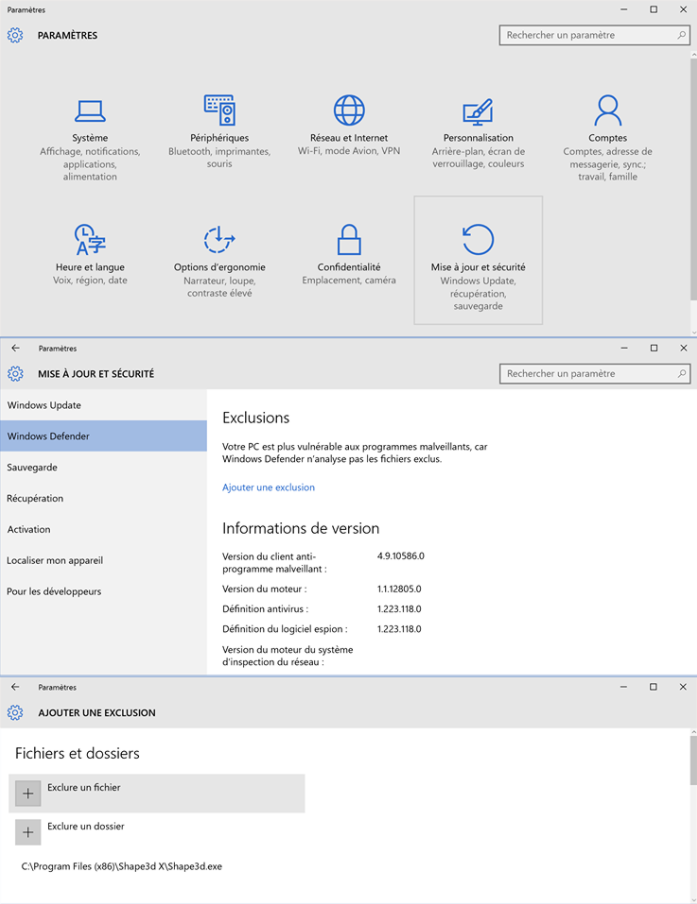Image resolution: width=697 pixels, height=904 pixels.
Task: Select Windows Update in the sidebar
Action: click(x=103, y=405)
